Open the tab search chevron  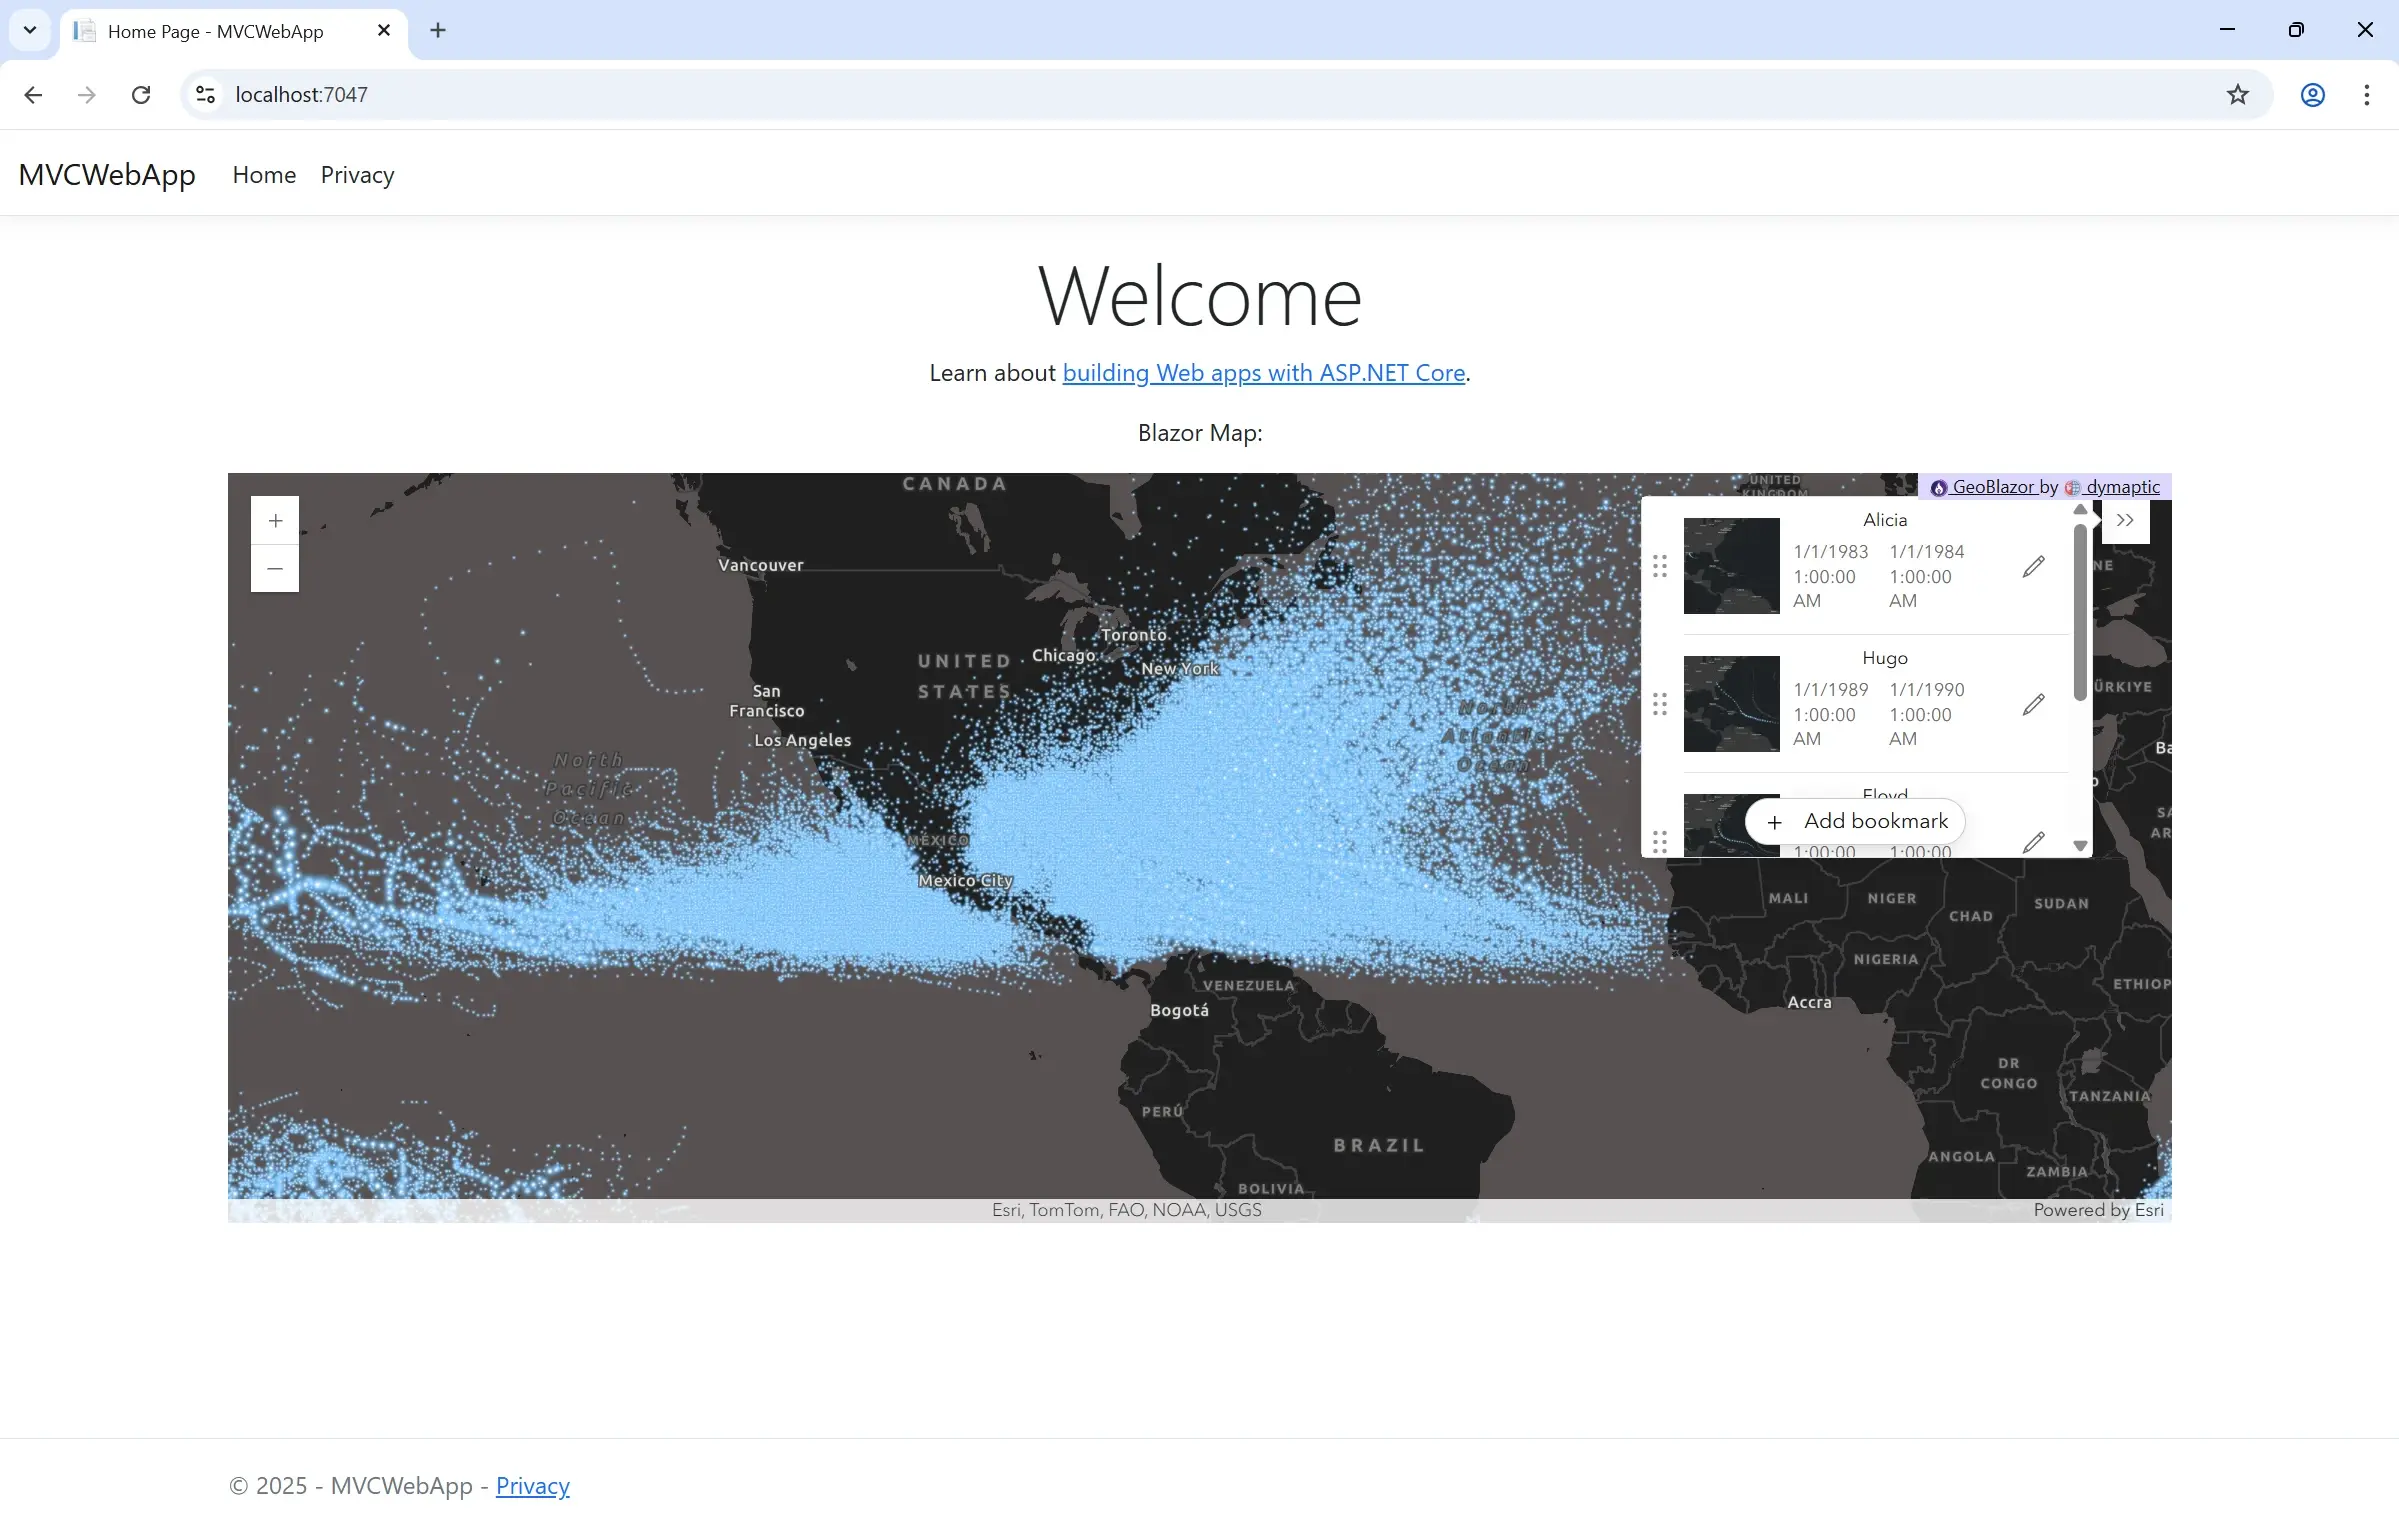29,30
